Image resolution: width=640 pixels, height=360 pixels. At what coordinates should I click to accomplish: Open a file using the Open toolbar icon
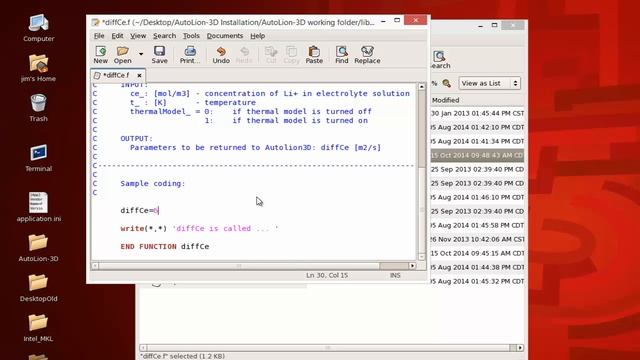(122, 55)
